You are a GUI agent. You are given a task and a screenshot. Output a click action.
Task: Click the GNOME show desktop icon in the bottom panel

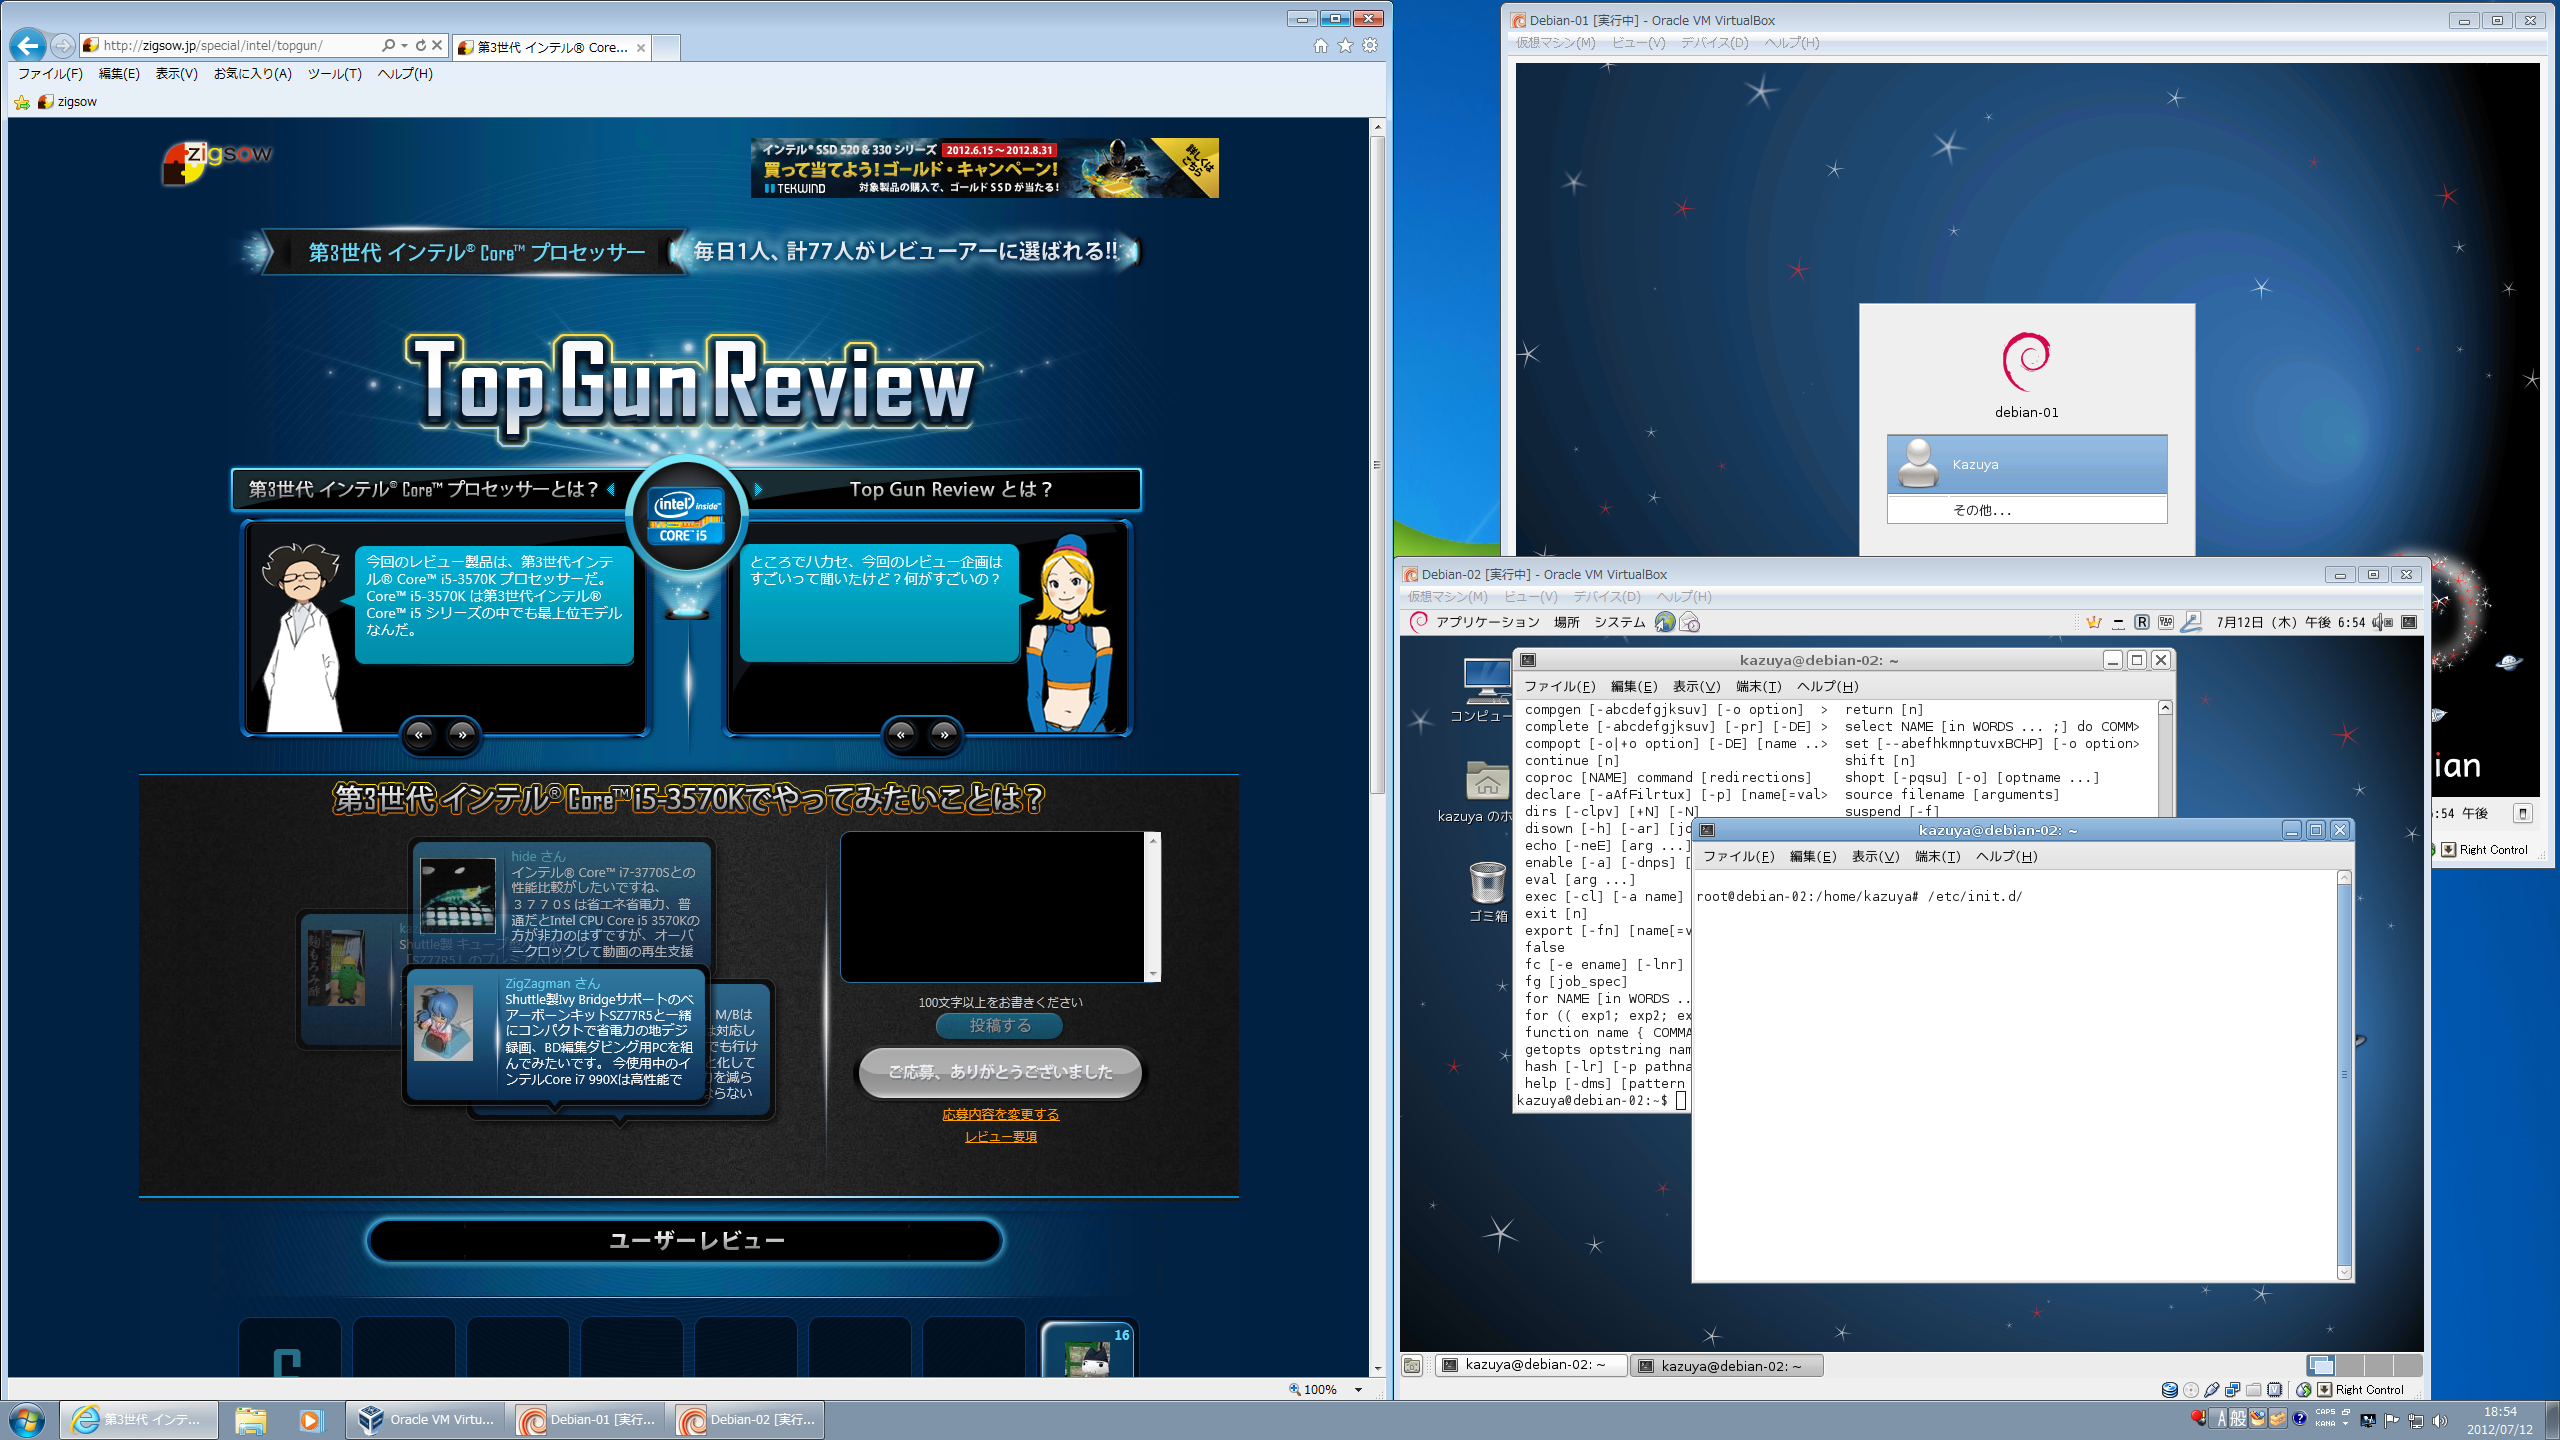(x=1412, y=1365)
